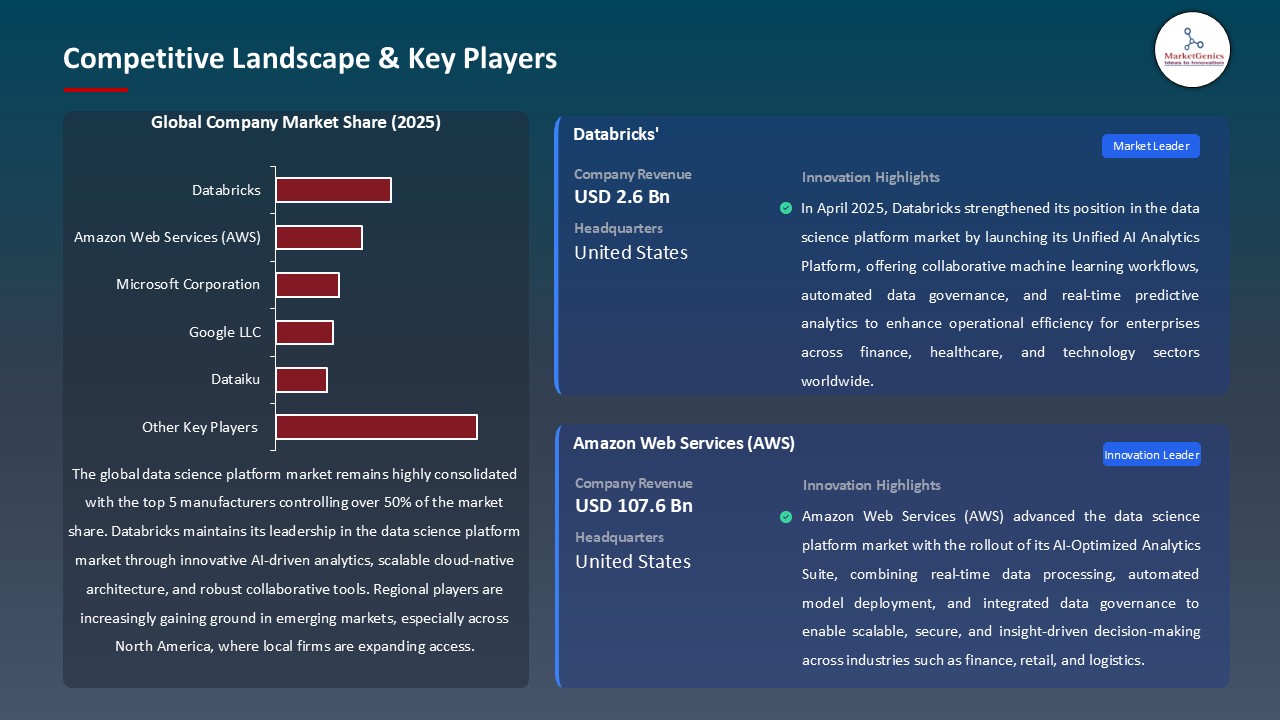Collapse the Innovation Highlights section for AWS

tap(870, 485)
